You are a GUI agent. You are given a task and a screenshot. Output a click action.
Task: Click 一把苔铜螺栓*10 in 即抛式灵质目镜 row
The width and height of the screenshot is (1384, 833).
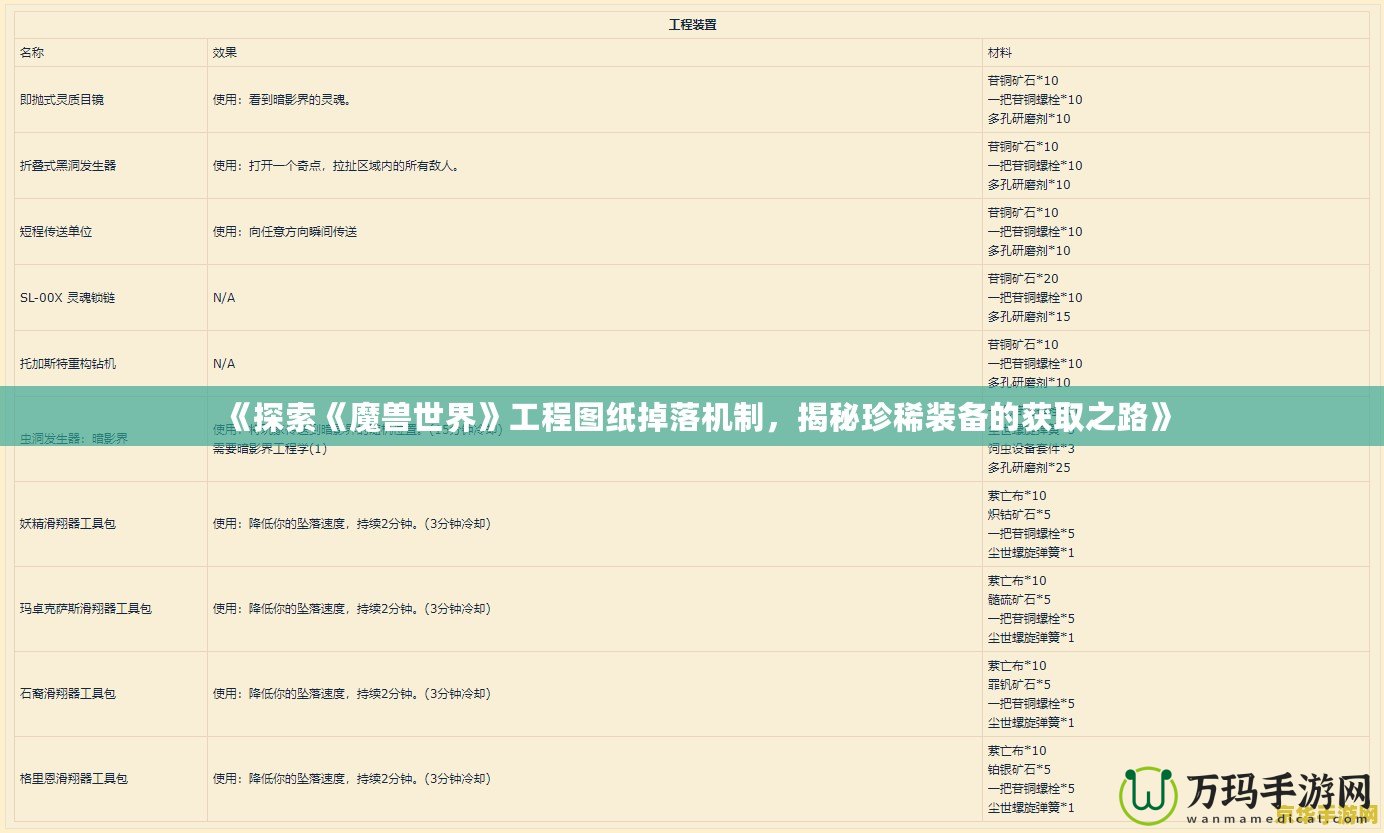tap(1035, 100)
